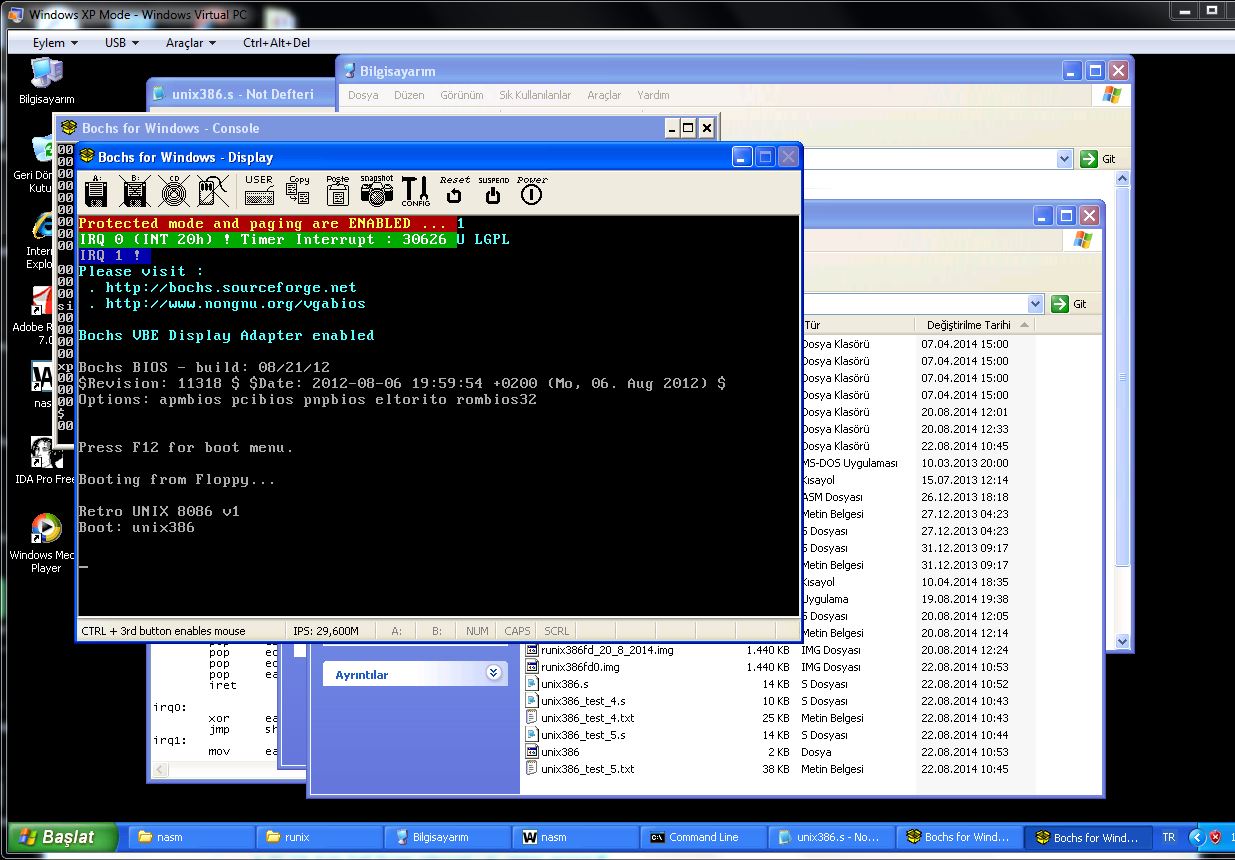Screen dimensions: 1235x860
Task: Send Ctrl+Alt+Del to the virtual machine
Action: click(277, 43)
